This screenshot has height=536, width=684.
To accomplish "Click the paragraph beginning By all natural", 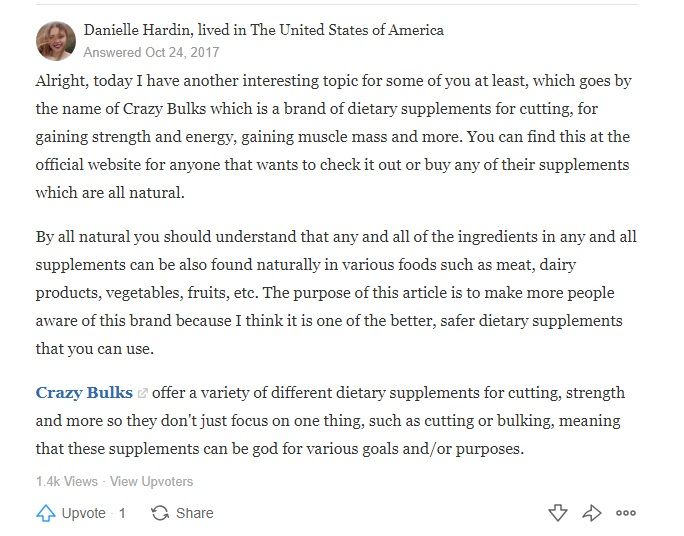I will (336, 293).
